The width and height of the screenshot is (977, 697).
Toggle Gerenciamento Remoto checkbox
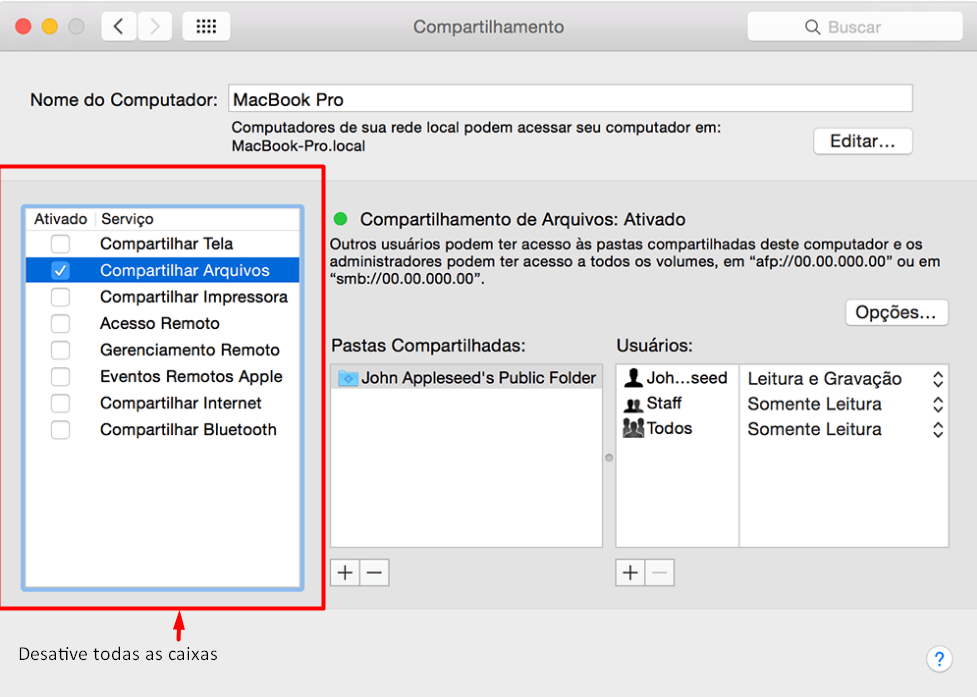click(60, 350)
